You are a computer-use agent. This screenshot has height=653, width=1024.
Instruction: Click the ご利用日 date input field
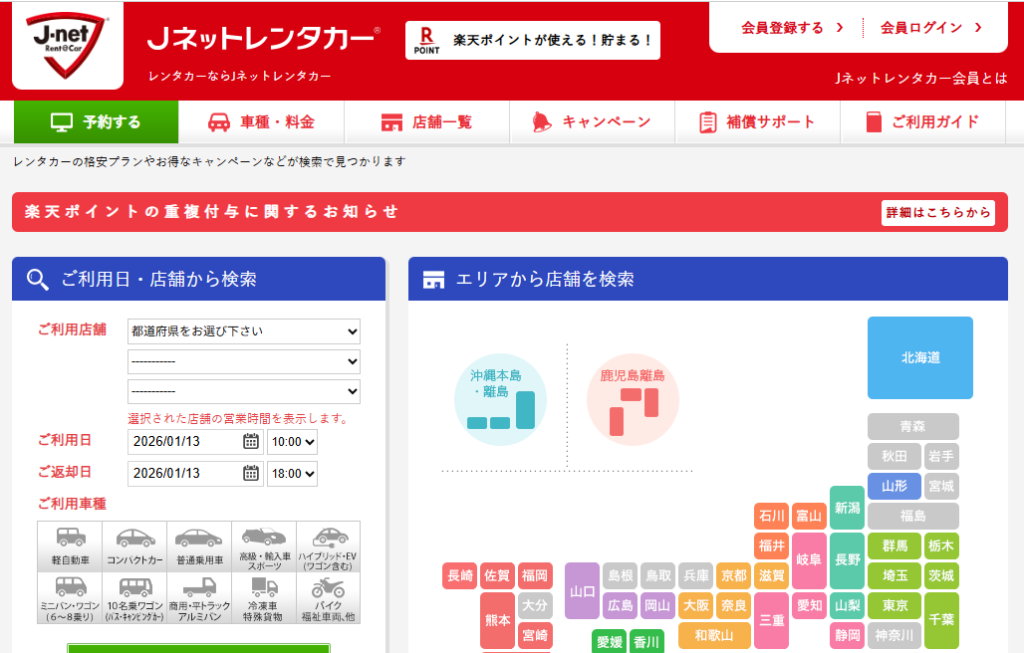(x=184, y=442)
